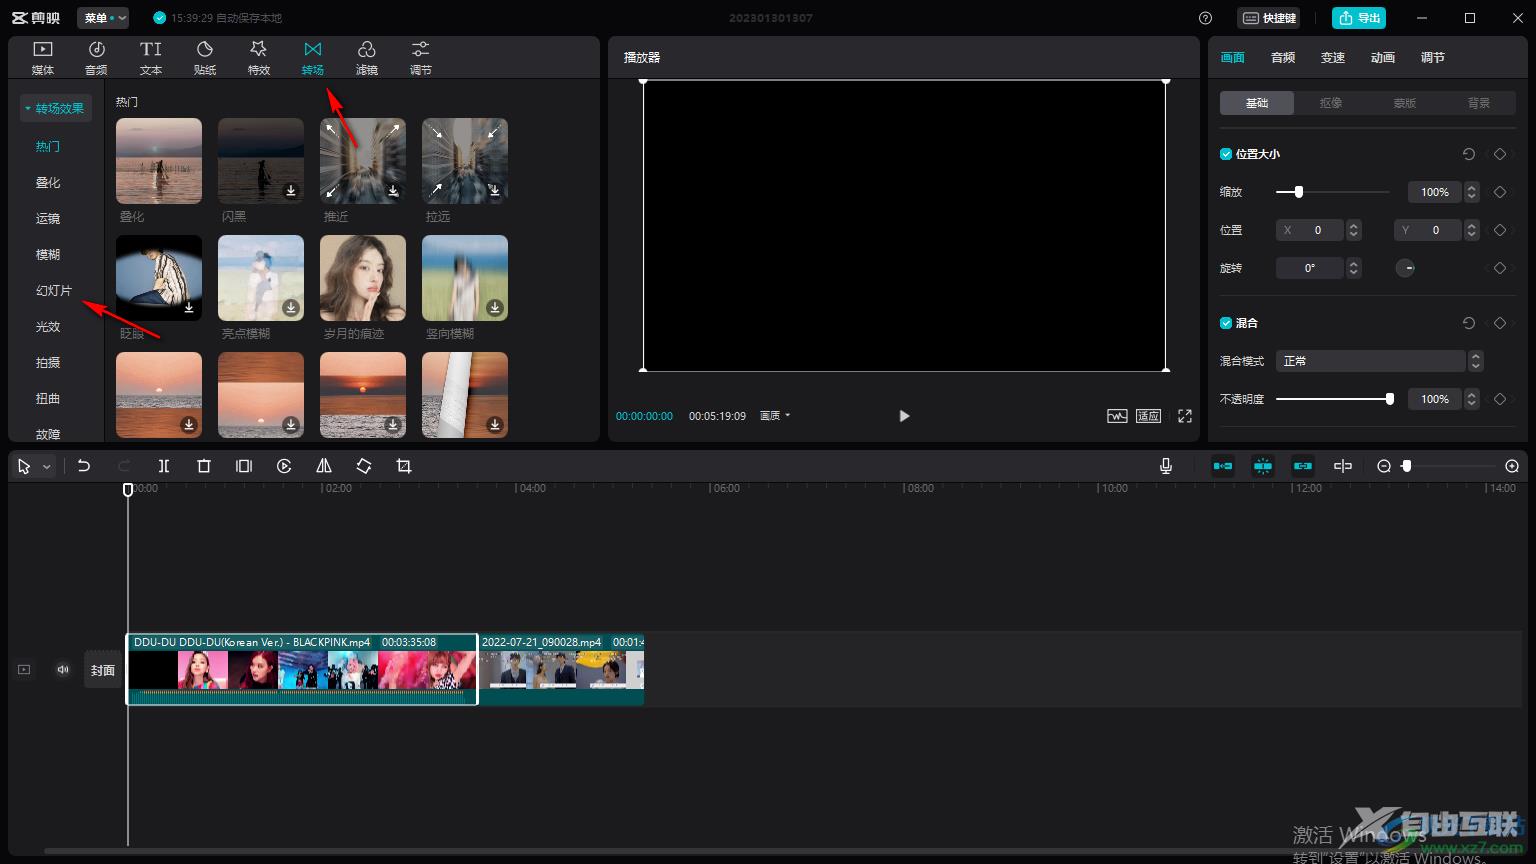Open the 混合模式 正常 dropdown
The width and height of the screenshot is (1536, 864).
[1379, 361]
